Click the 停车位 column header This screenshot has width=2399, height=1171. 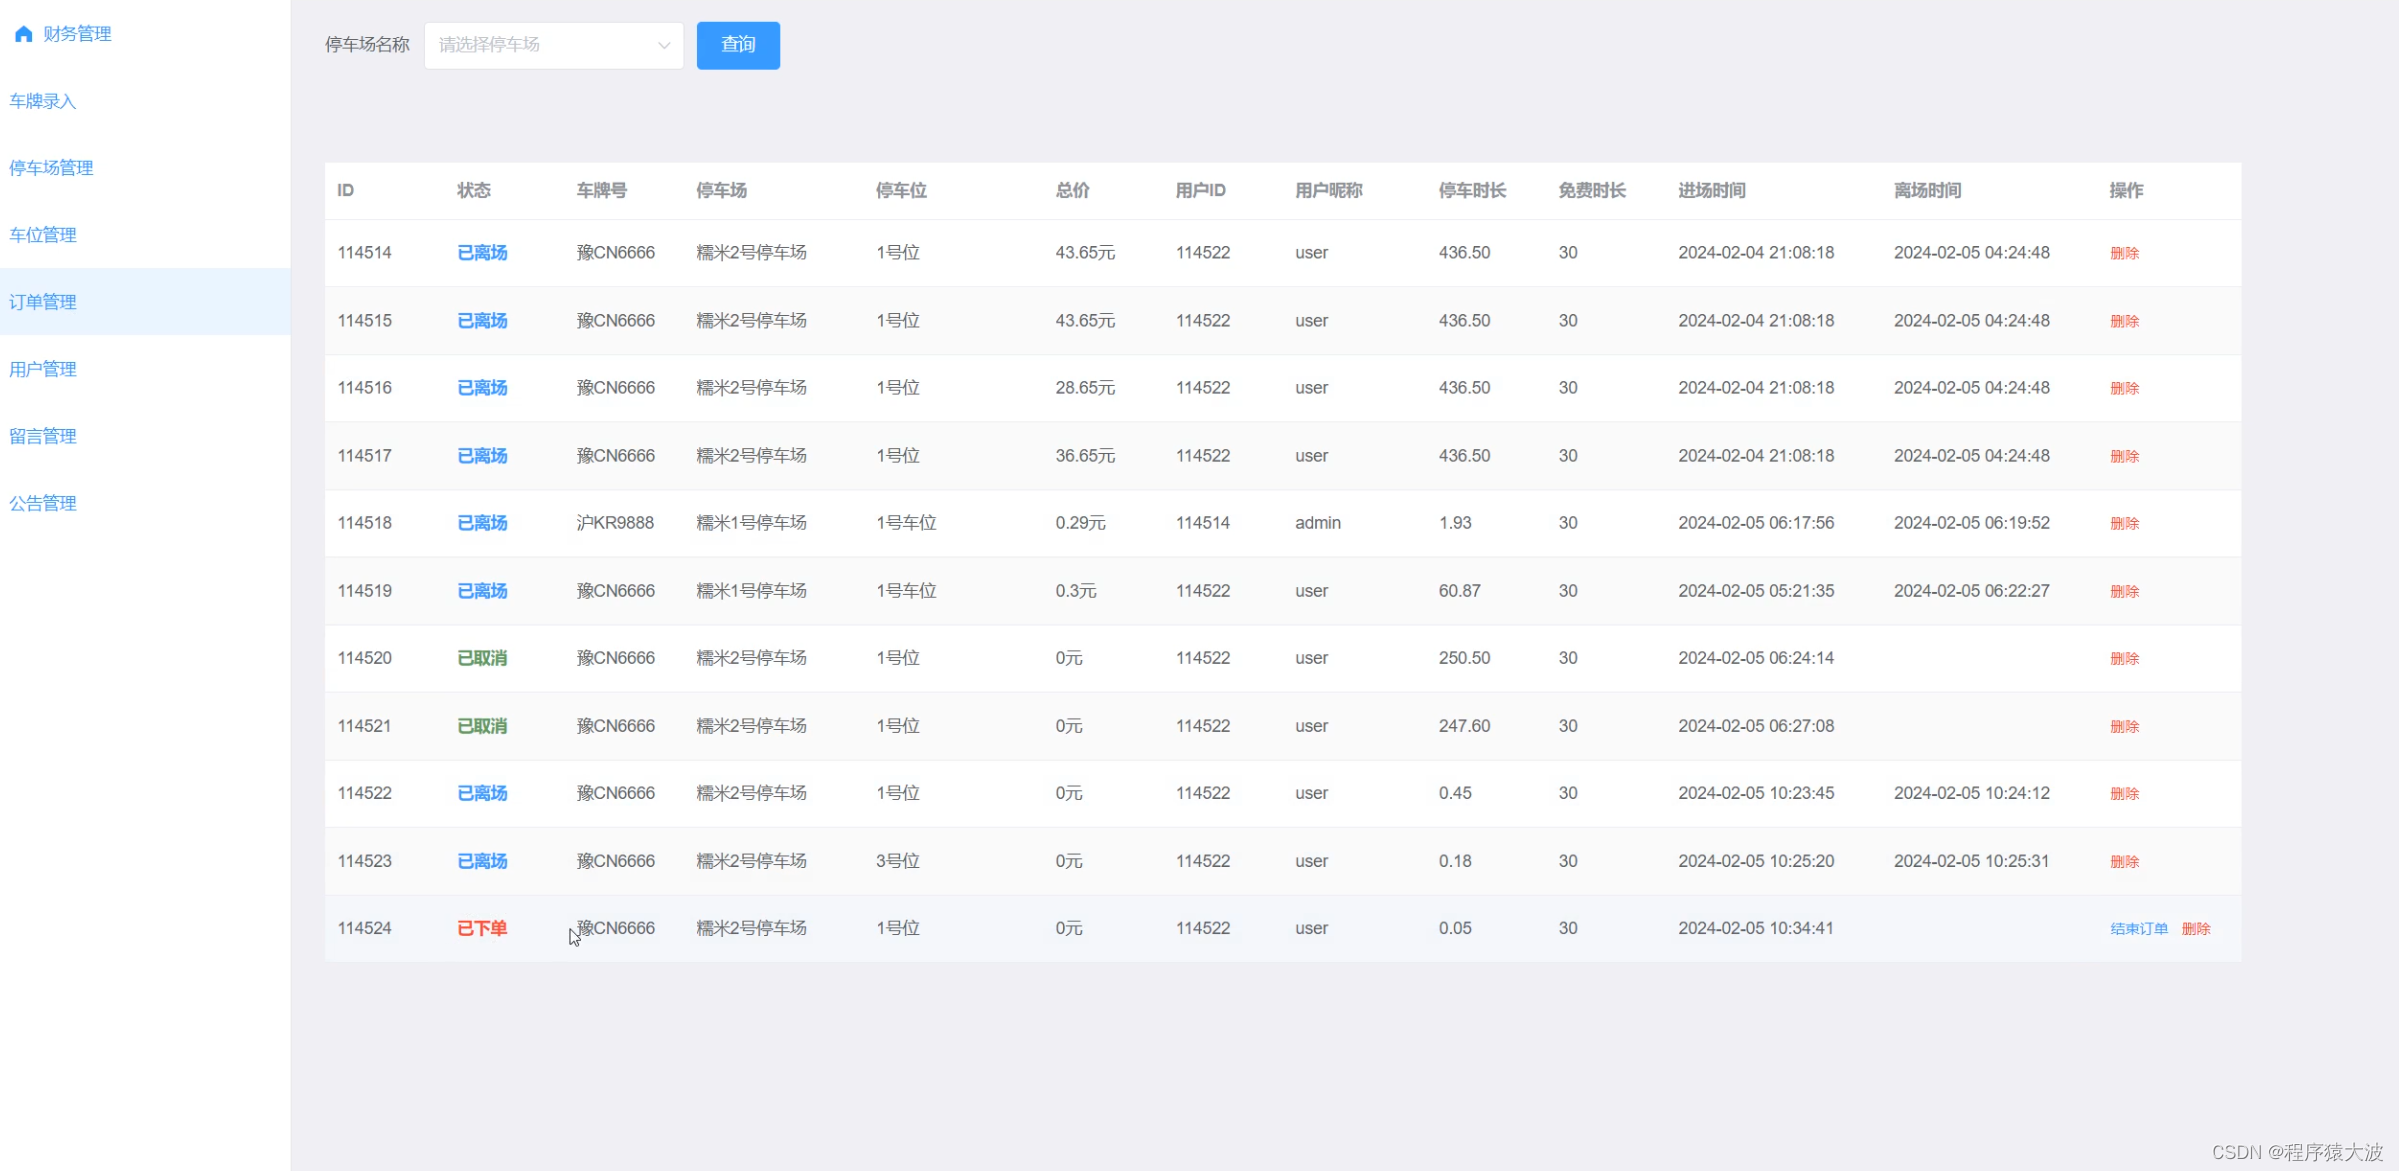pos(901,190)
